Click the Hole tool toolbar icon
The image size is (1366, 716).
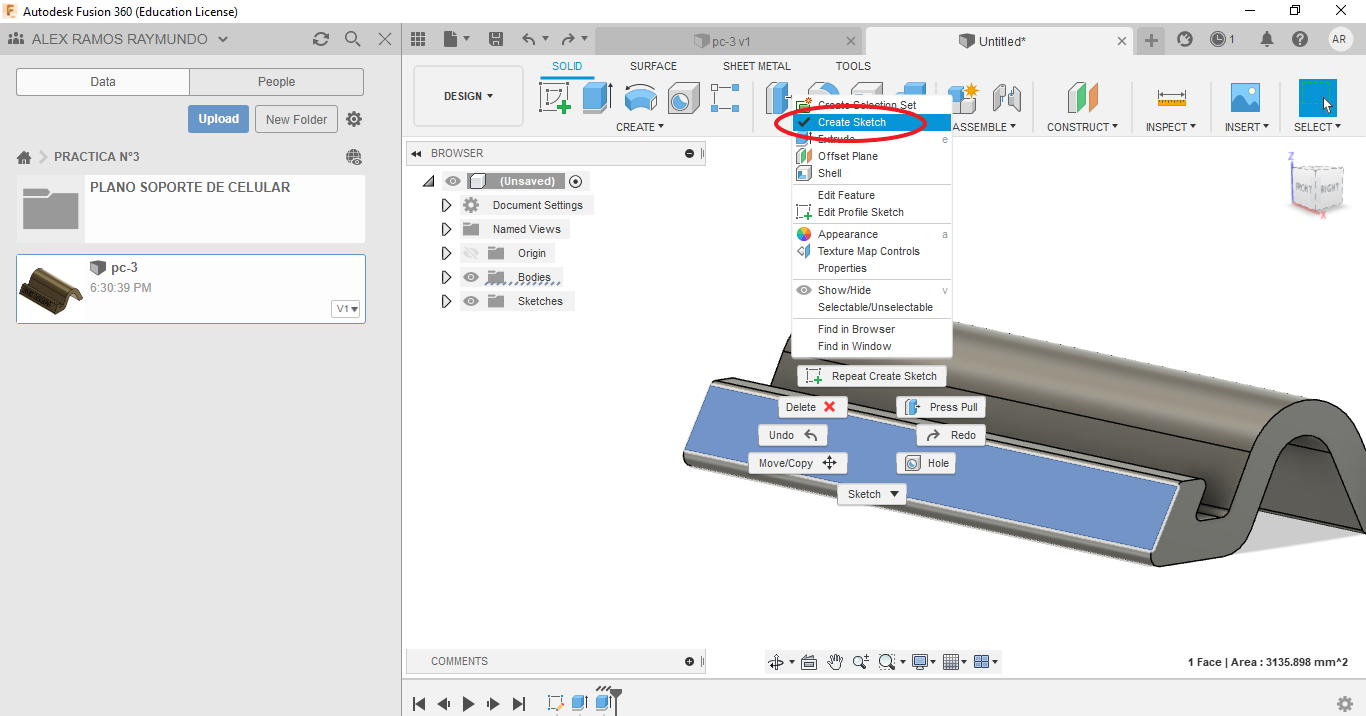683,98
